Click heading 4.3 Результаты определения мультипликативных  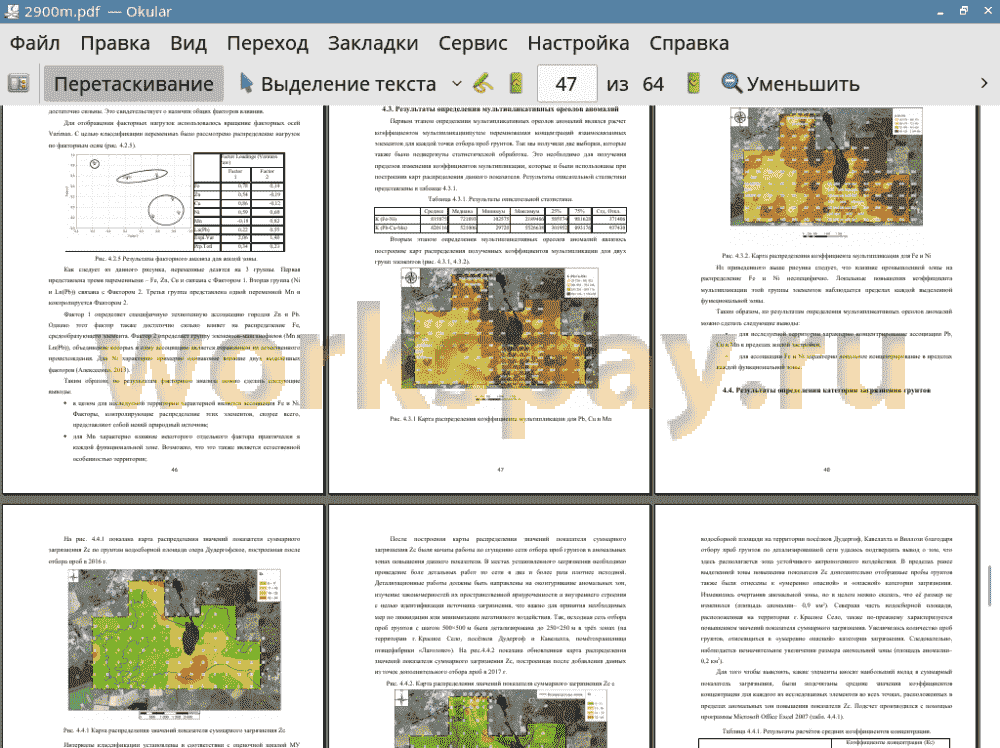(501, 110)
